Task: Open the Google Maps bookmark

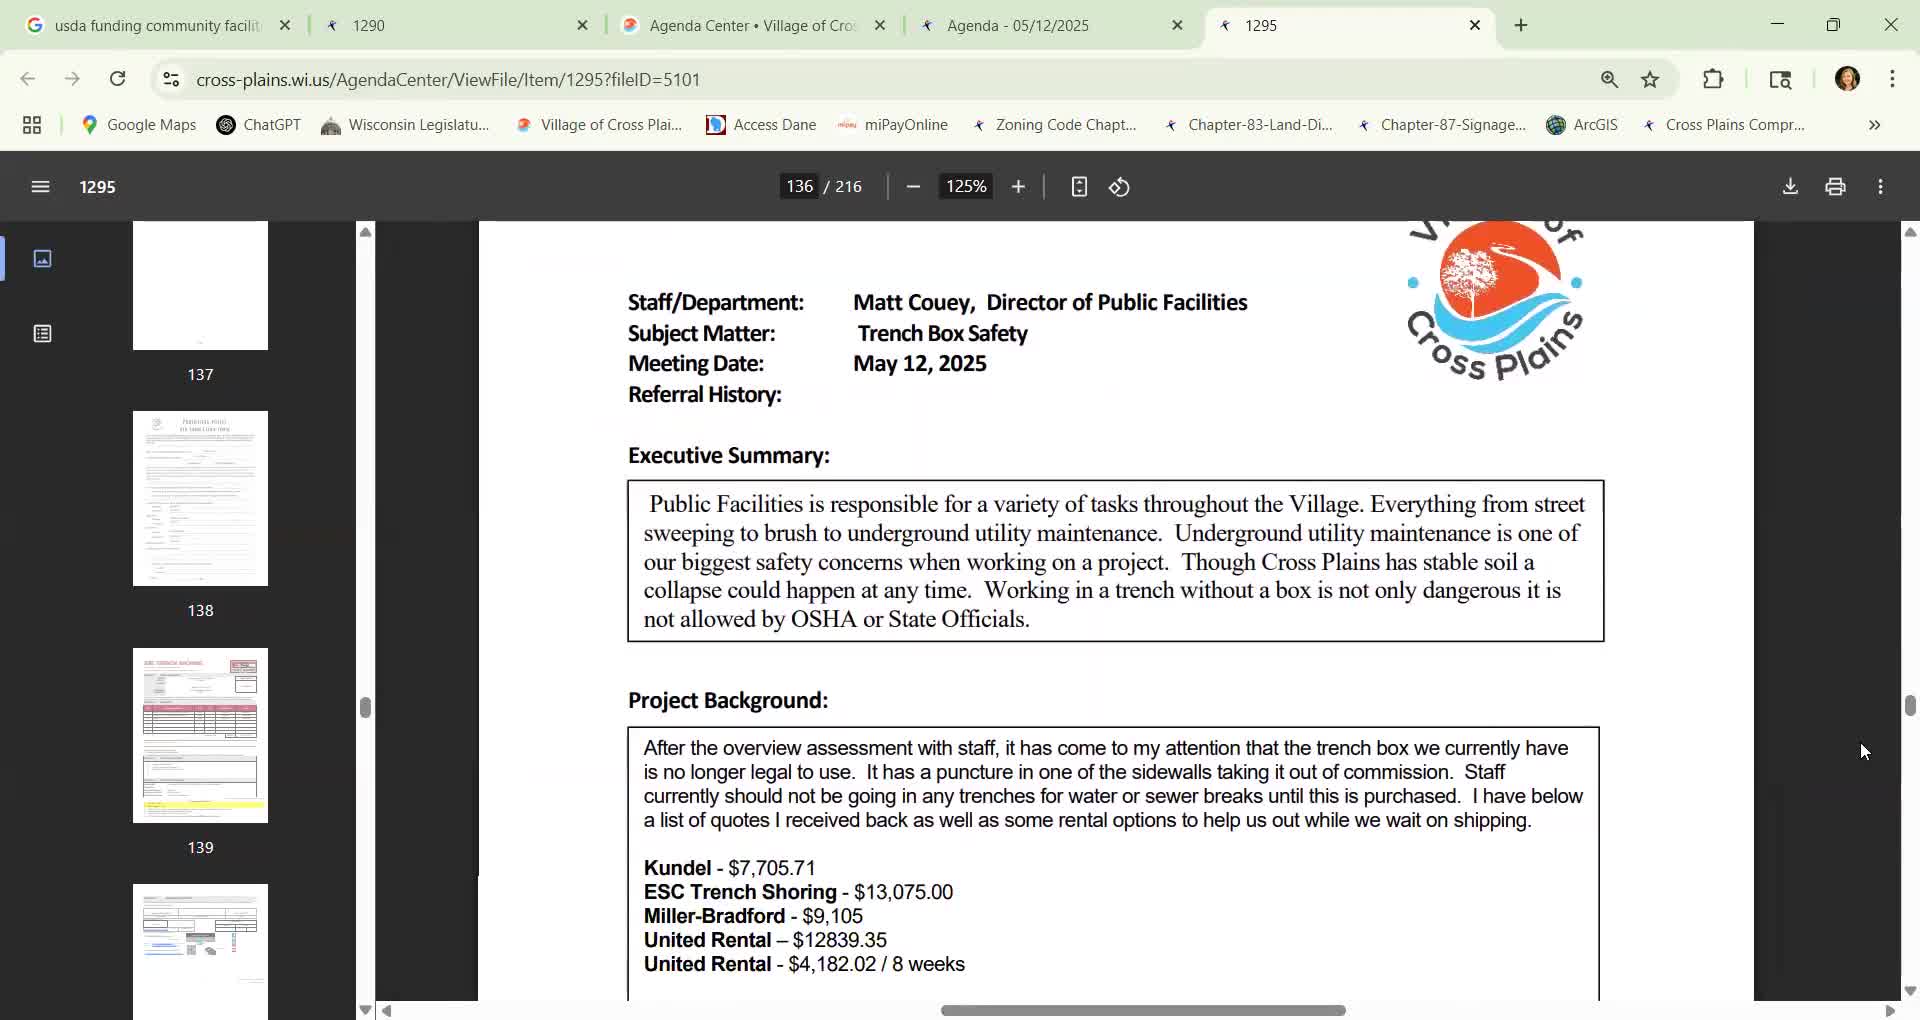Action: pyautogui.click(x=139, y=125)
